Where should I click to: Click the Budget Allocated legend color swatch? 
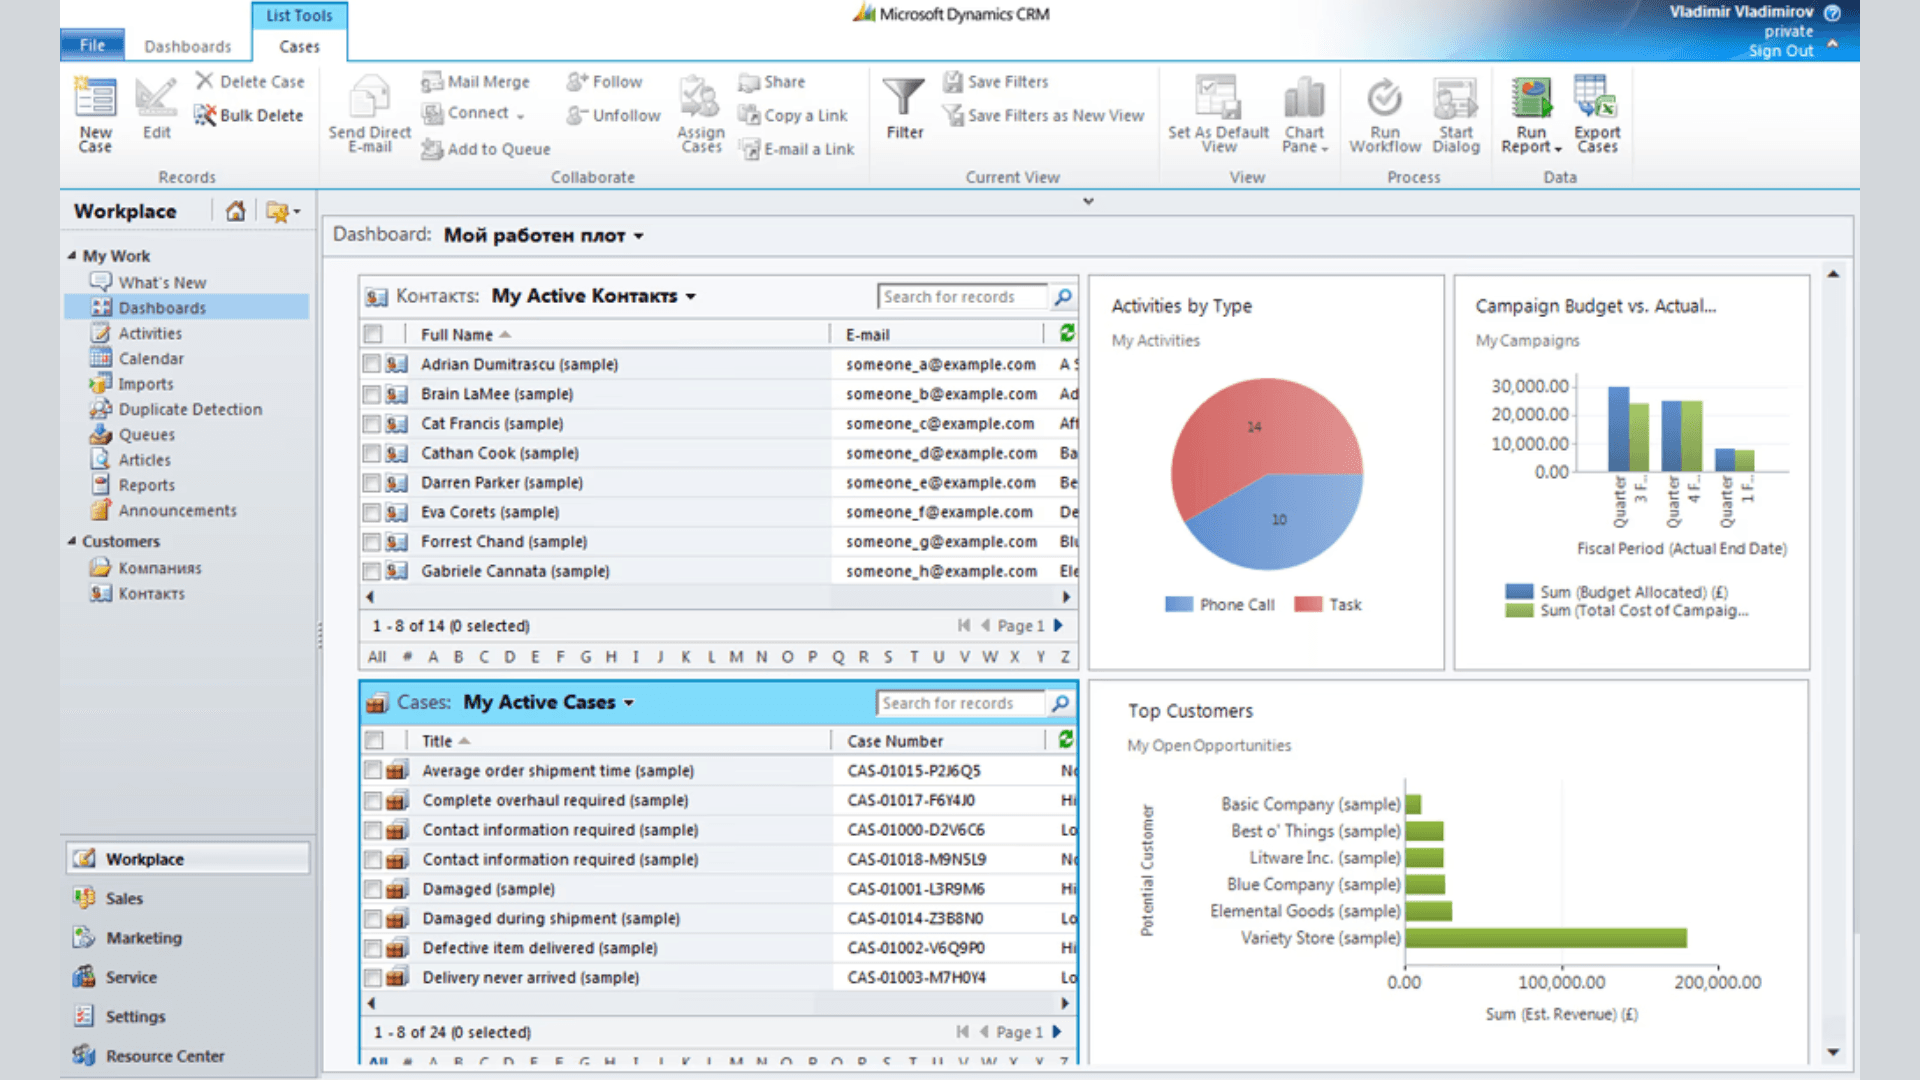[x=1519, y=591]
